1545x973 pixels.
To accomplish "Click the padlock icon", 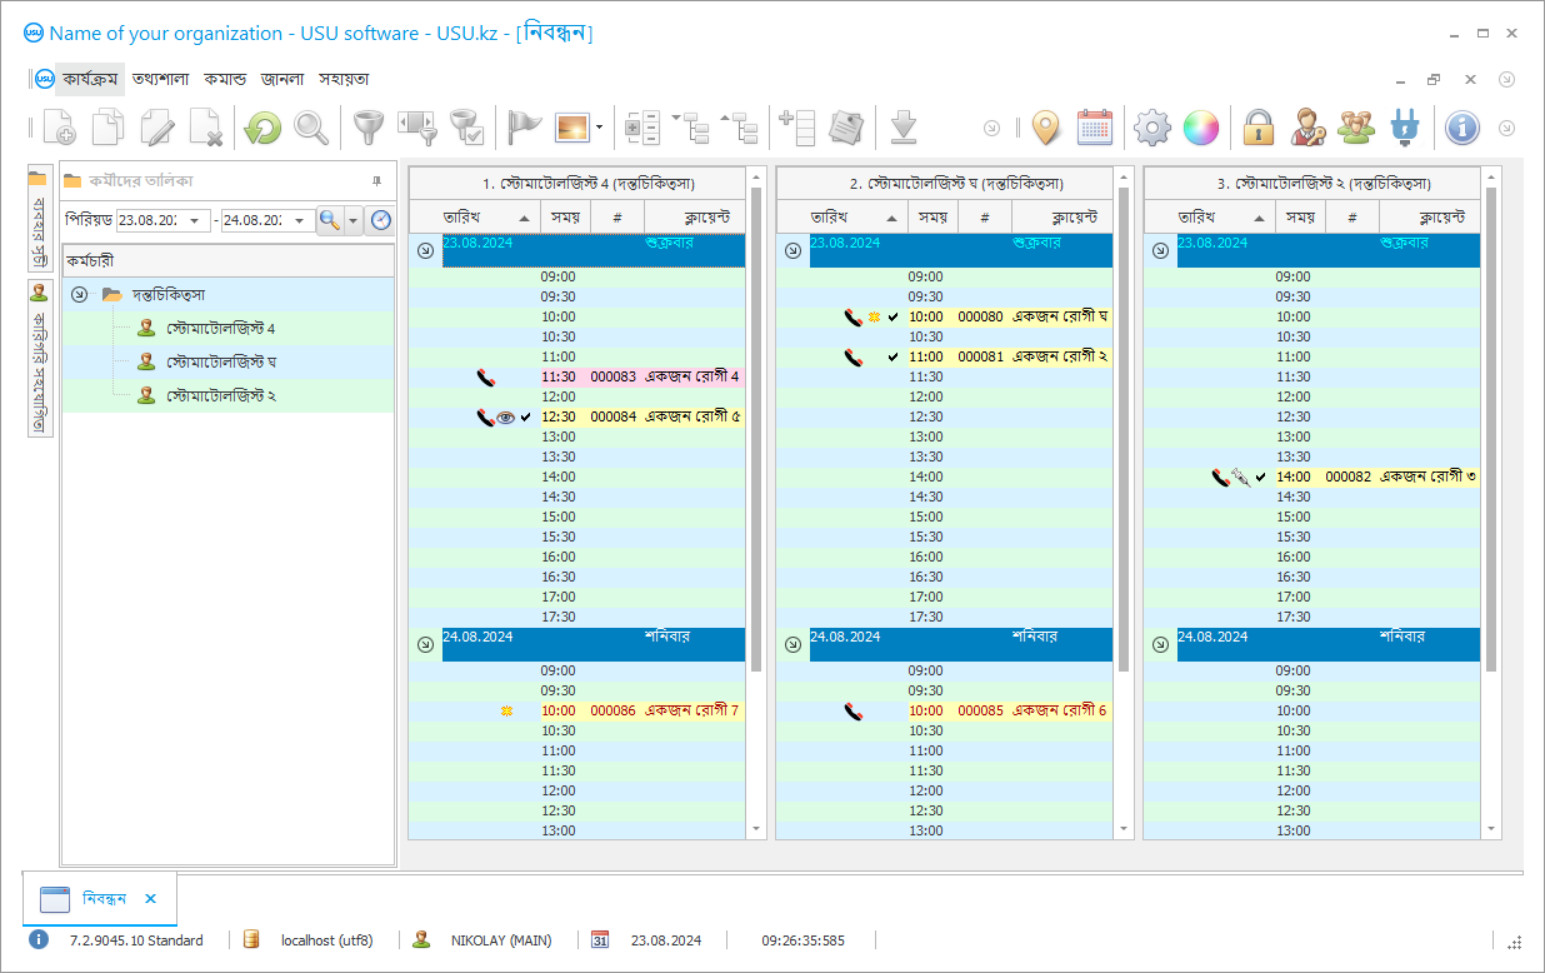I will tap(1258, 128).
